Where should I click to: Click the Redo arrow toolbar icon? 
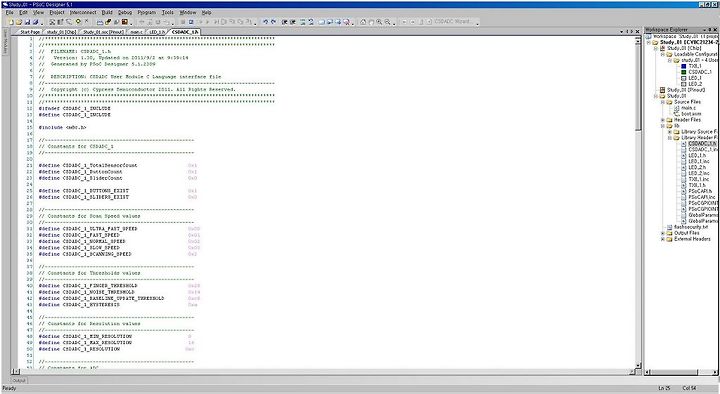click(x=274, y=22)
